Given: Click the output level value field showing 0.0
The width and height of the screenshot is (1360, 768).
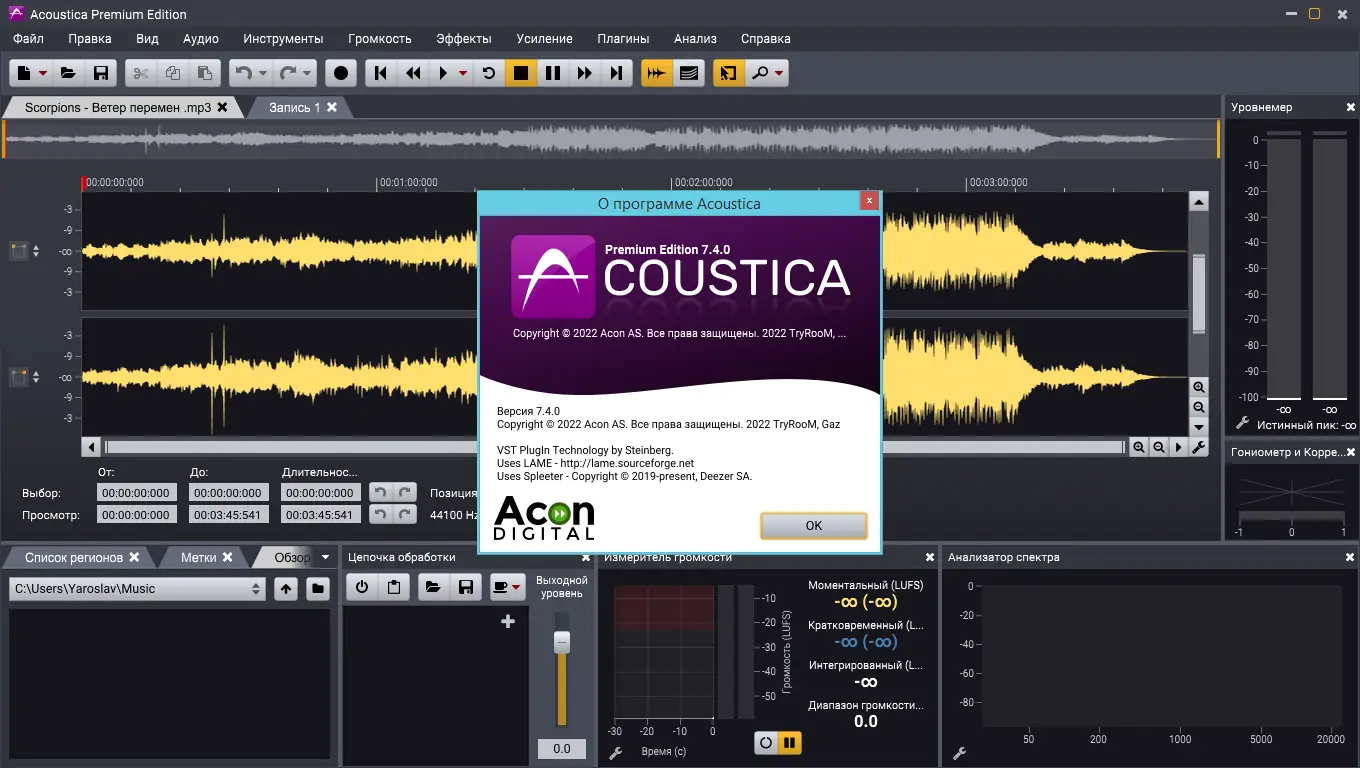Looking at the screenshot, I should point(562,748).
